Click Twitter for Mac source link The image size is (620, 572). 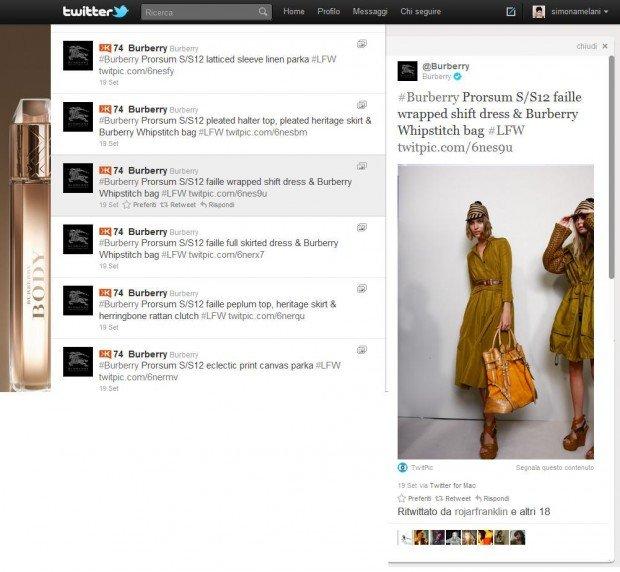(x=453, y=485)
